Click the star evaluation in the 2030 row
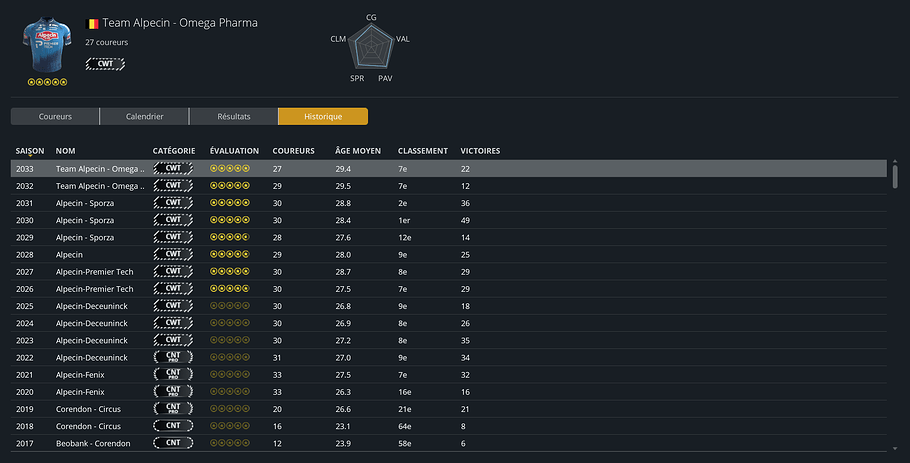The width and height of the screenshot is (910, 463). click(x=230, y=220)
